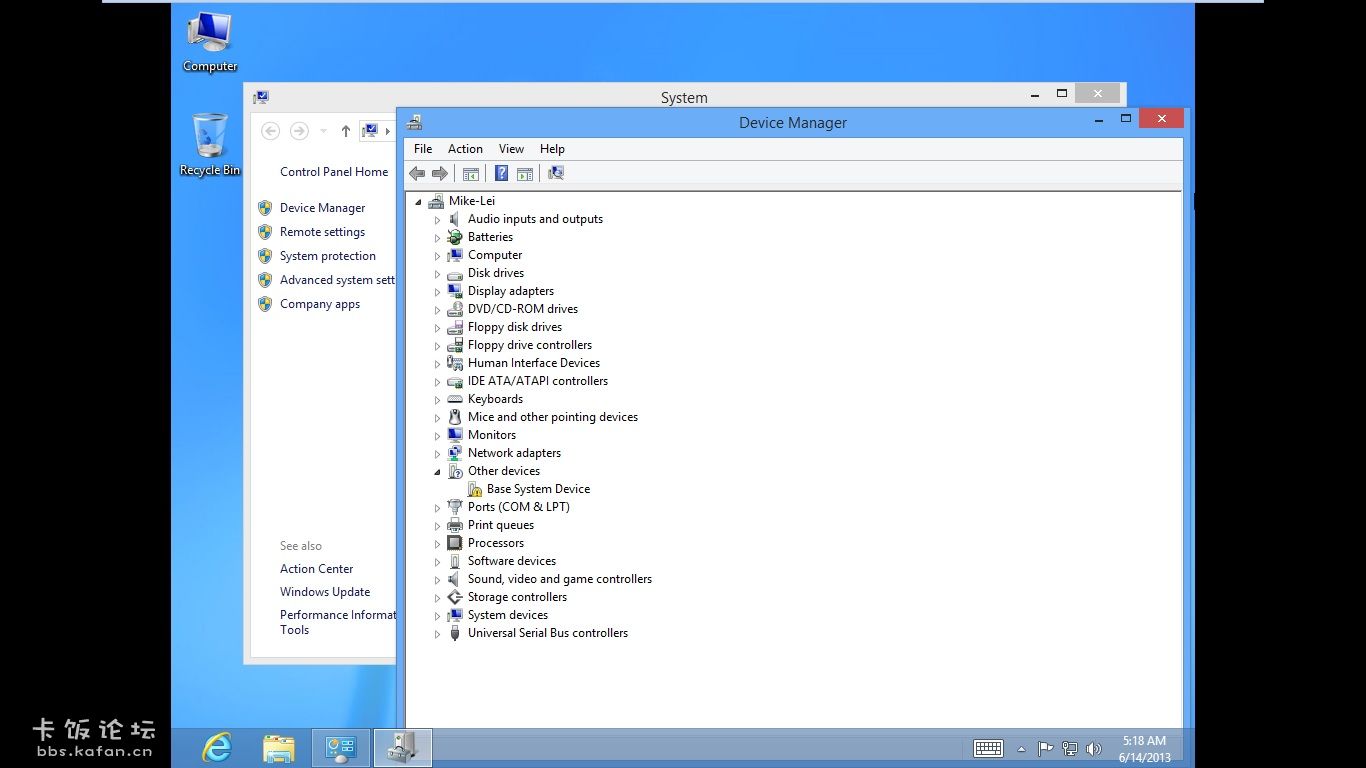Collapse the Mike-Lei root node arrow
1366x768 pixels.
[x=419, y=201]
